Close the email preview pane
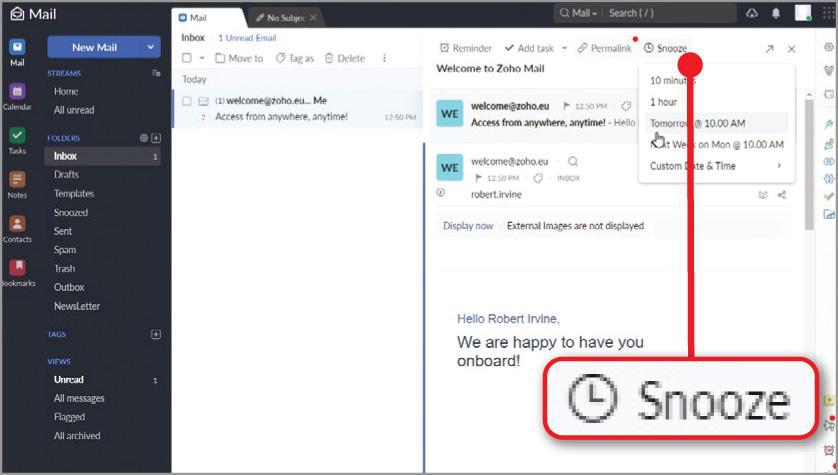838x475 pixels. tap(792, 49)
